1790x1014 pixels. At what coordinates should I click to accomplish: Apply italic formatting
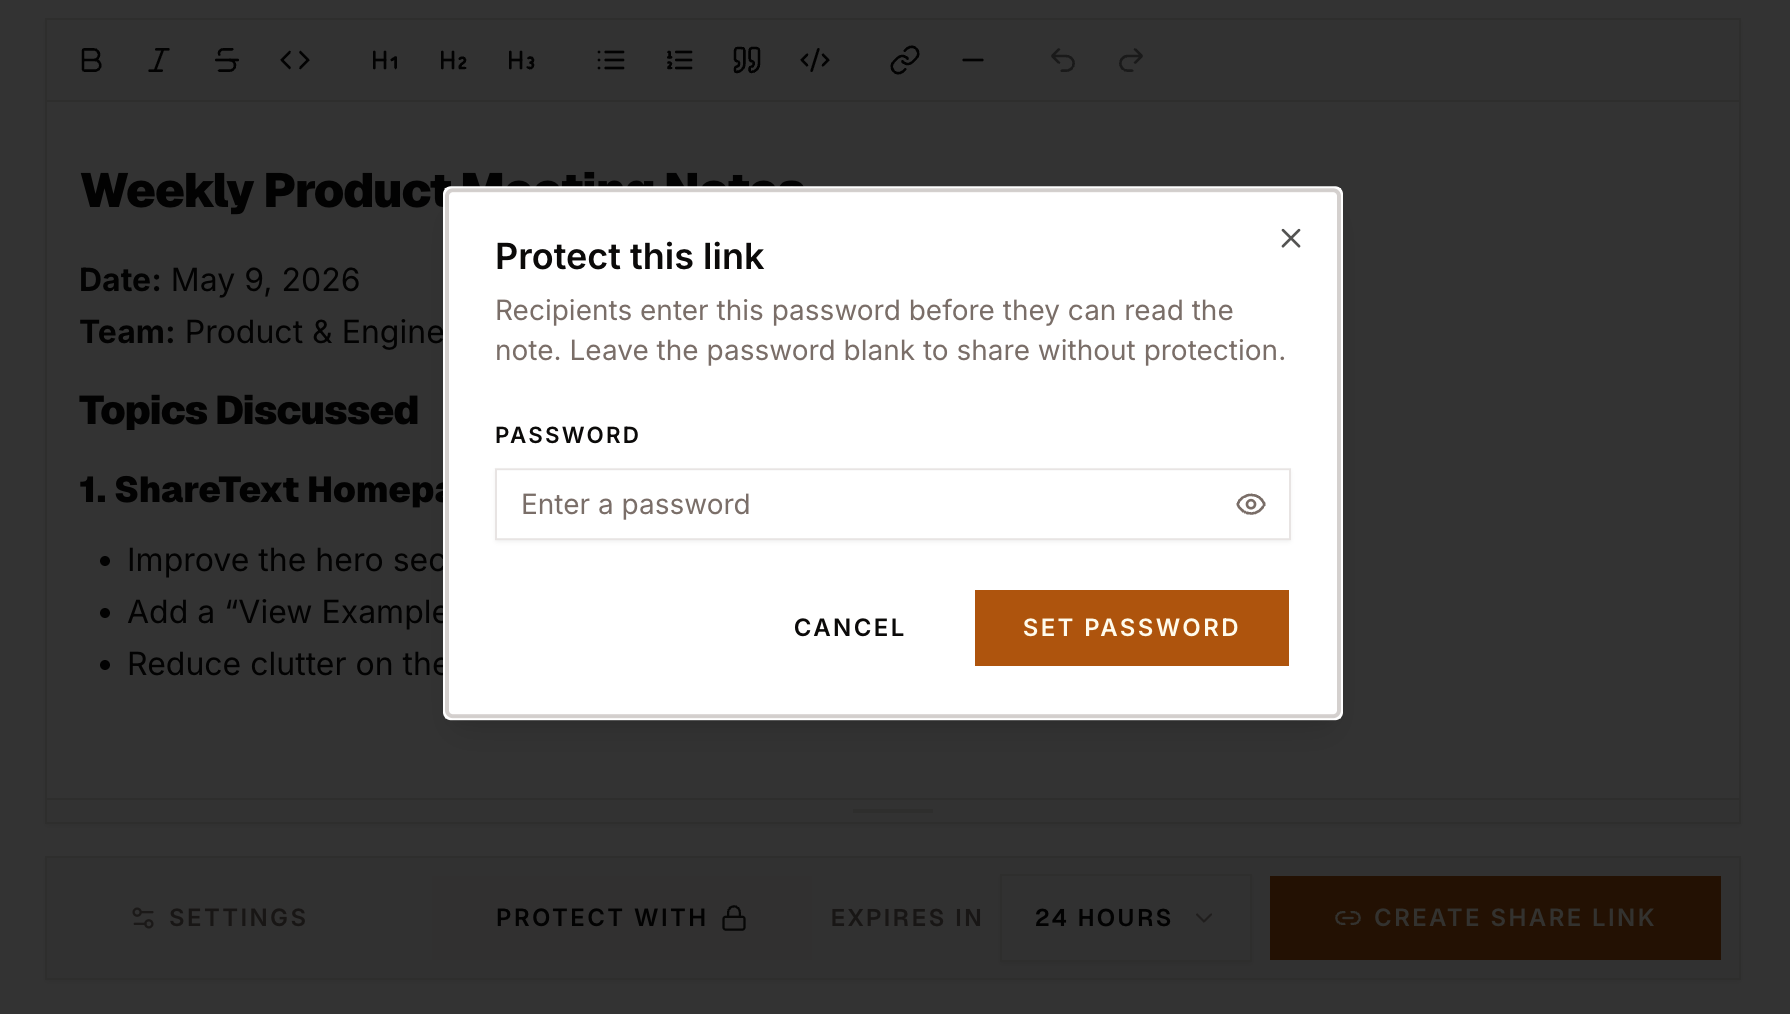[x=159, y=61]
